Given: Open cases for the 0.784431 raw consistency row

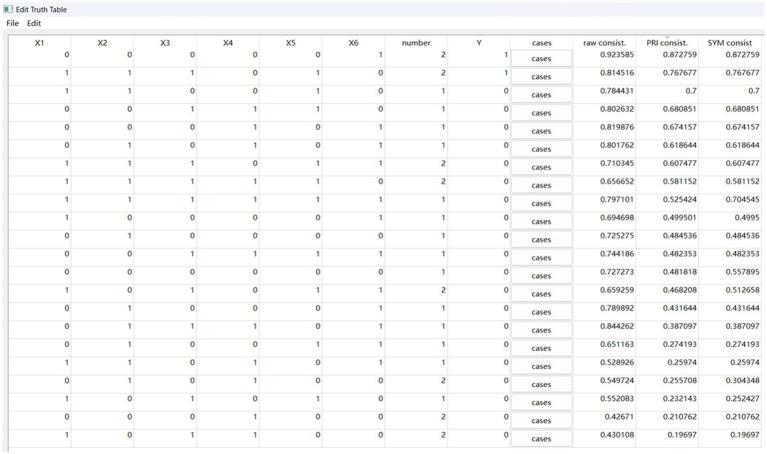Looking at the screenshot, I should coord(541,95).
